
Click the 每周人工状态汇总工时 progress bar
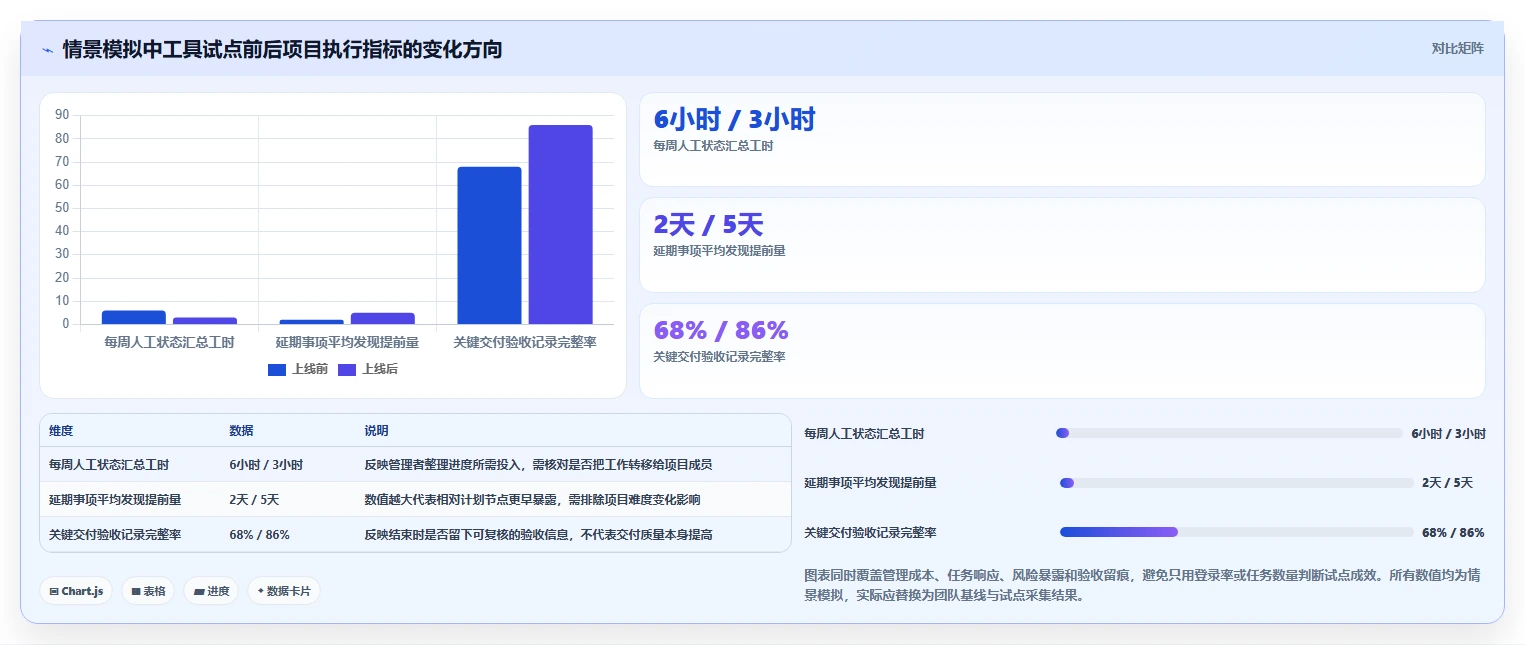1229,433
